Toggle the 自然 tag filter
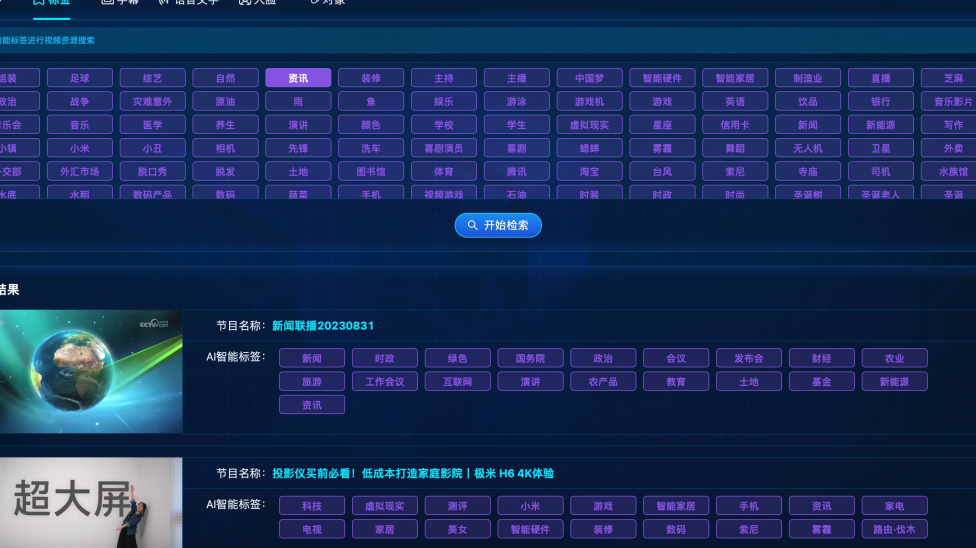Viewport: 976px width, 548px height. pyautogui.click(x=225, y=78)
